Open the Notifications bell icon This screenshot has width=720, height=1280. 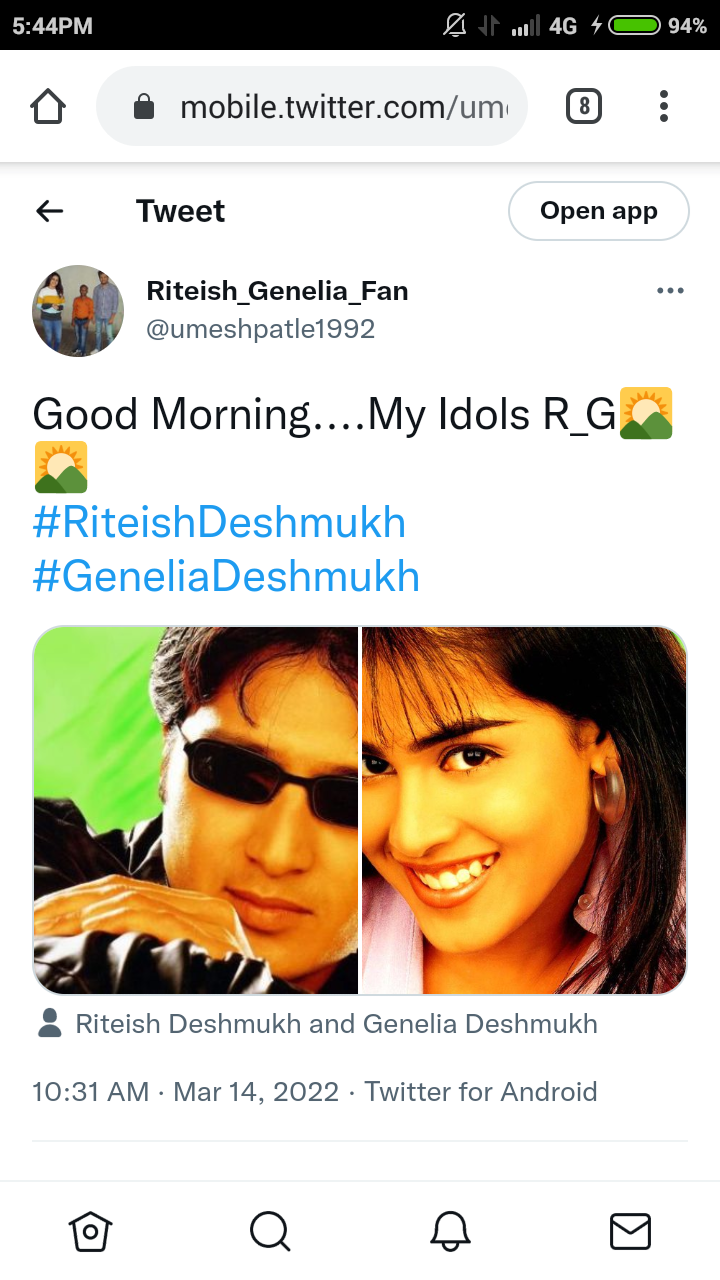450,1231
